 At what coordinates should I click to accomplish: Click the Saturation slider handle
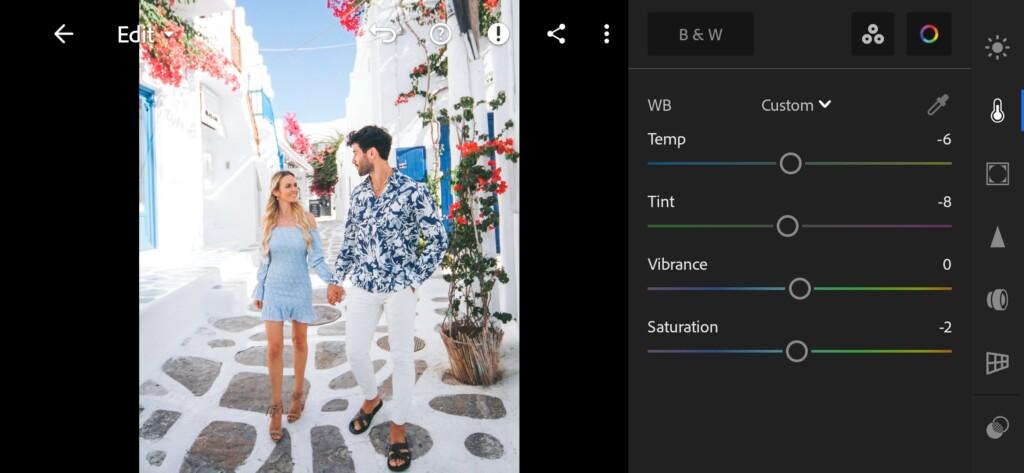[797, 351]
